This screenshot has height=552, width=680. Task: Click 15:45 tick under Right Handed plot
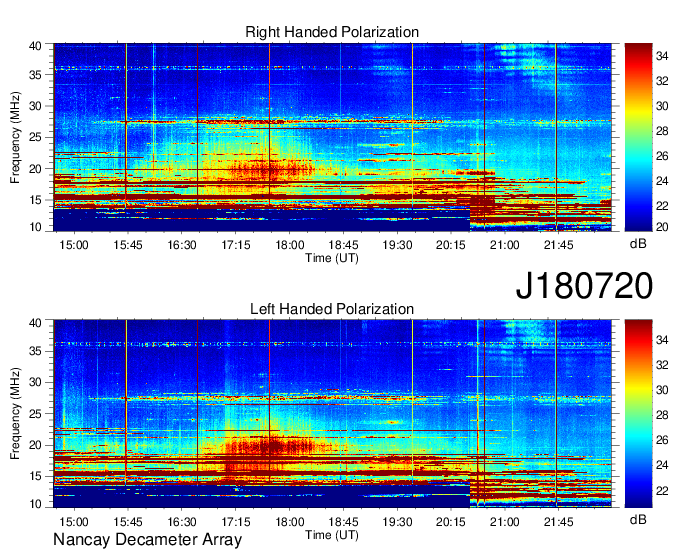(x=128, y=245)
